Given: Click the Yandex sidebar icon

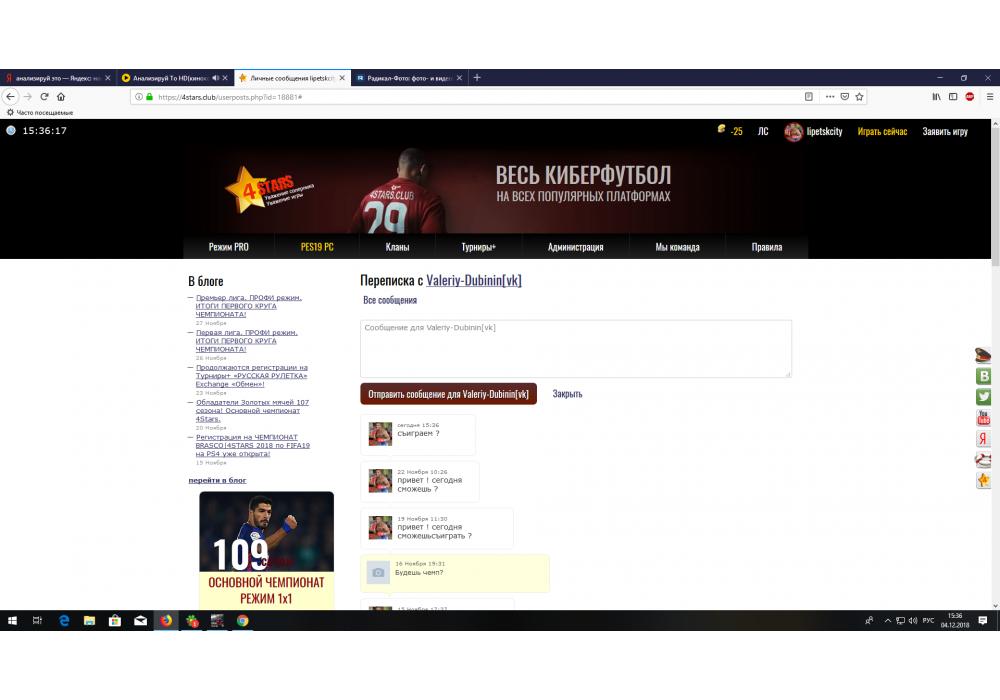Looking at the screenshot, I should pos(983,439).
